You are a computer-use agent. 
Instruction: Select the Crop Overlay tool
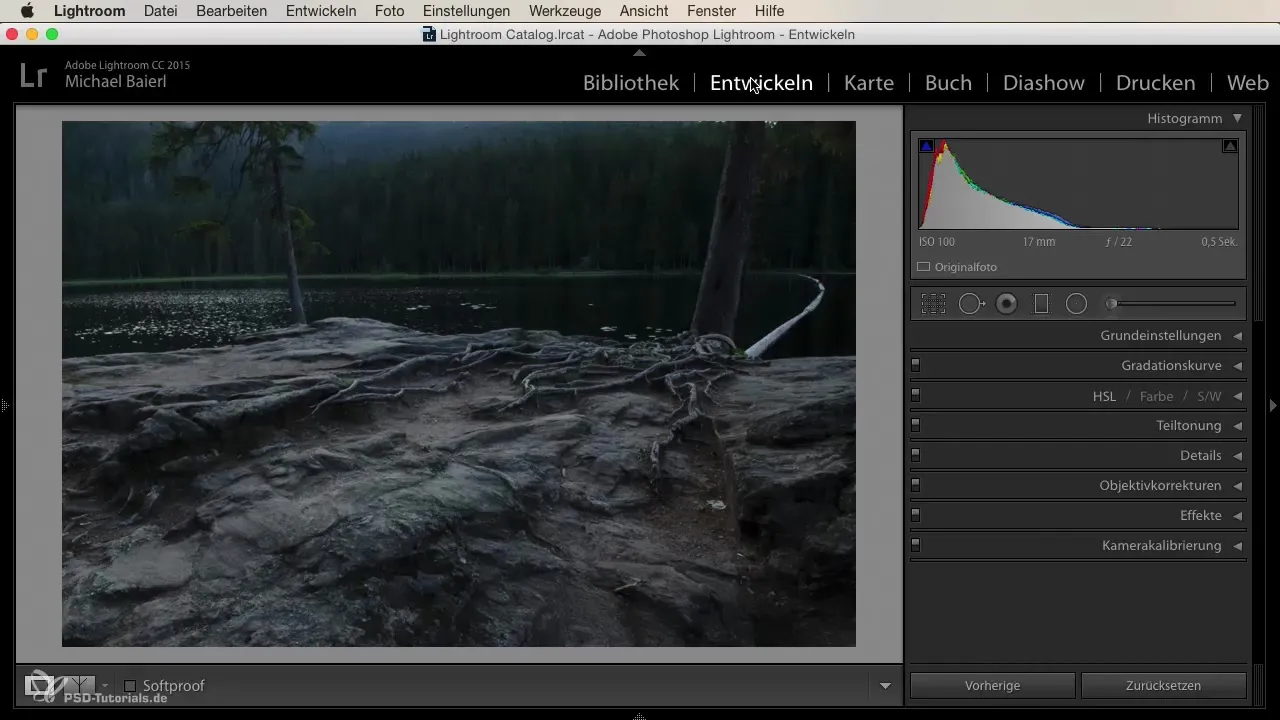click(933, 304)
